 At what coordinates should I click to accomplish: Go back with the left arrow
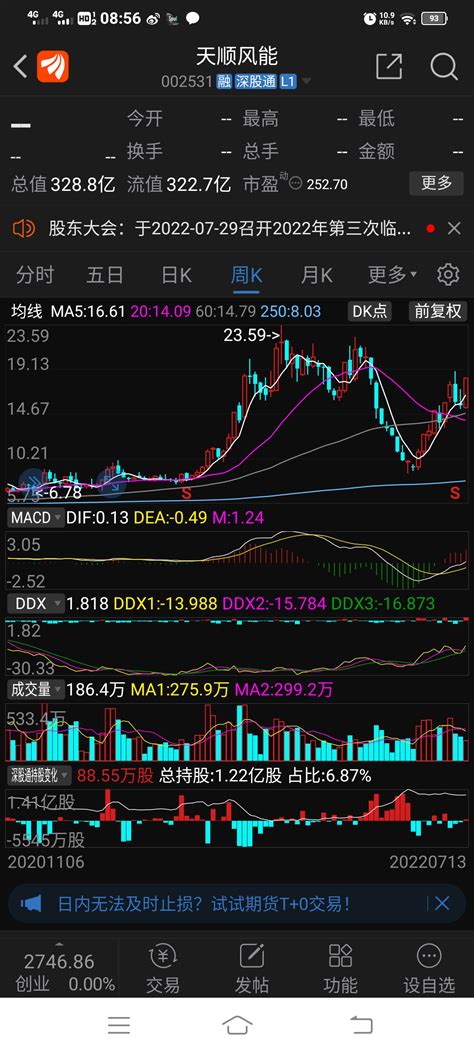pos(20,66)
